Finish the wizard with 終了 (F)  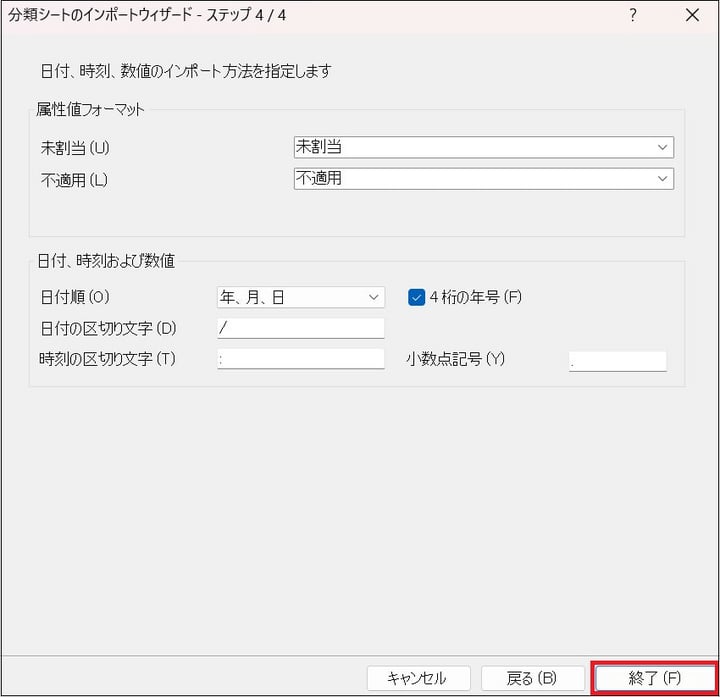(654, 678)
